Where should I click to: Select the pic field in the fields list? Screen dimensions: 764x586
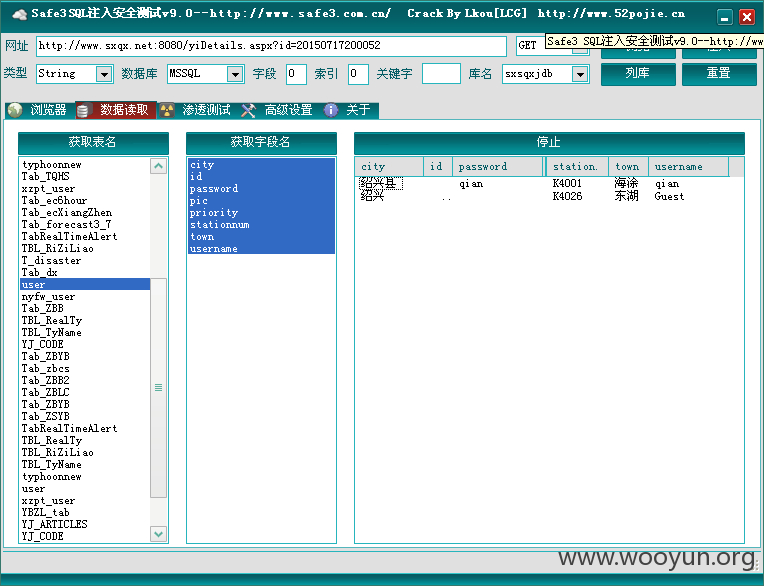point(261,201)
